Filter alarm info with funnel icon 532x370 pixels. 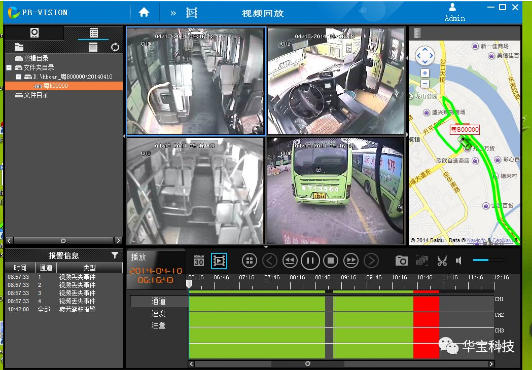click(115, 255)
